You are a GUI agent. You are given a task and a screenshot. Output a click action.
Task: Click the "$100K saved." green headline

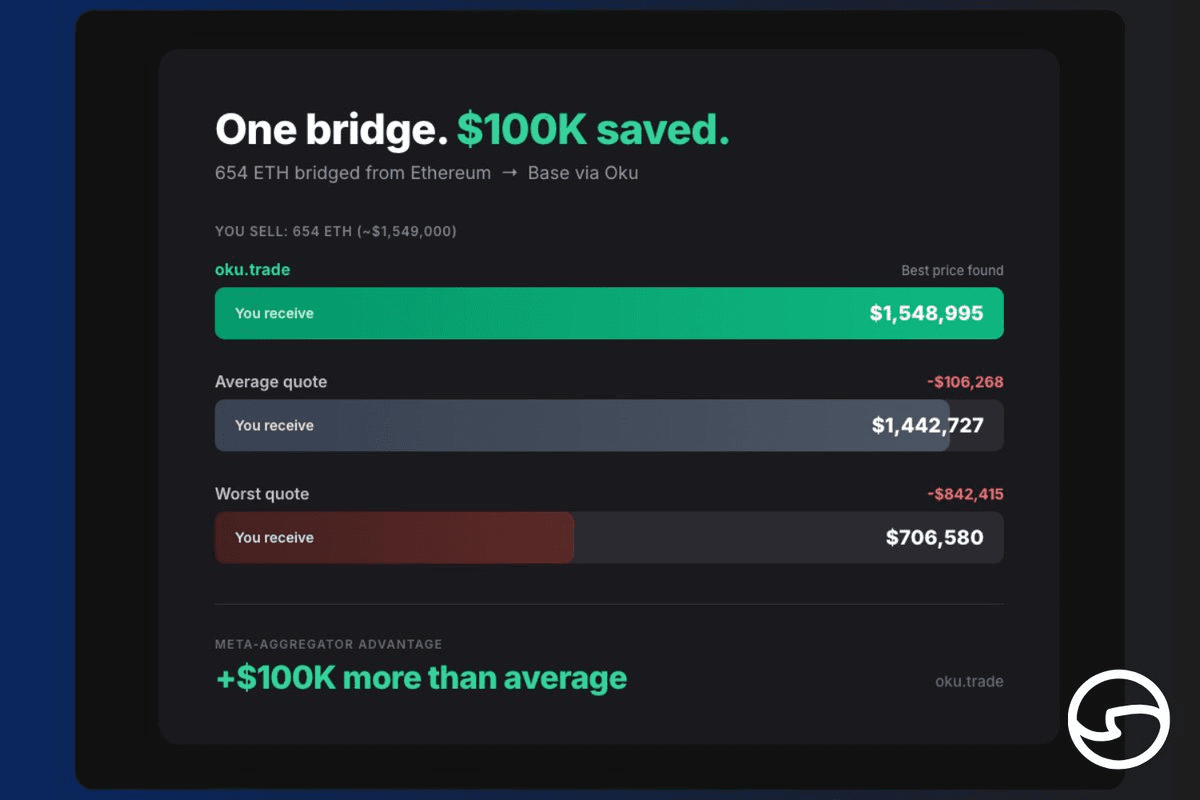click(593, 130)
